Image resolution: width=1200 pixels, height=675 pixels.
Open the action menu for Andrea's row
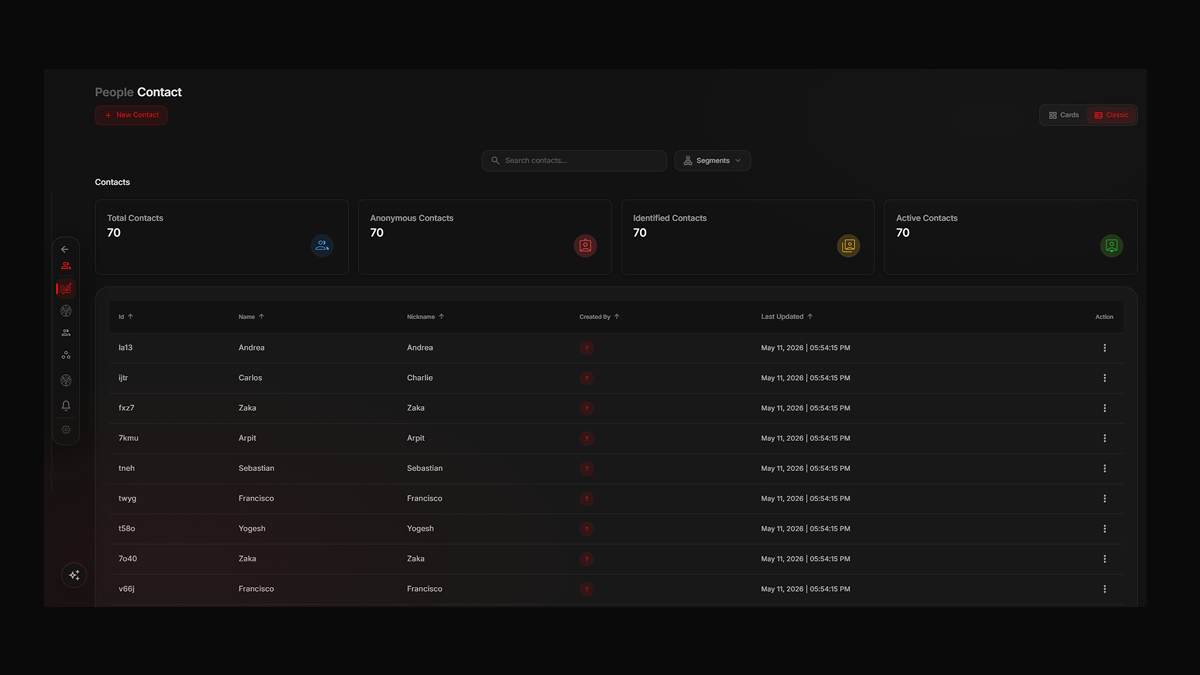(x=1104, y=348)
